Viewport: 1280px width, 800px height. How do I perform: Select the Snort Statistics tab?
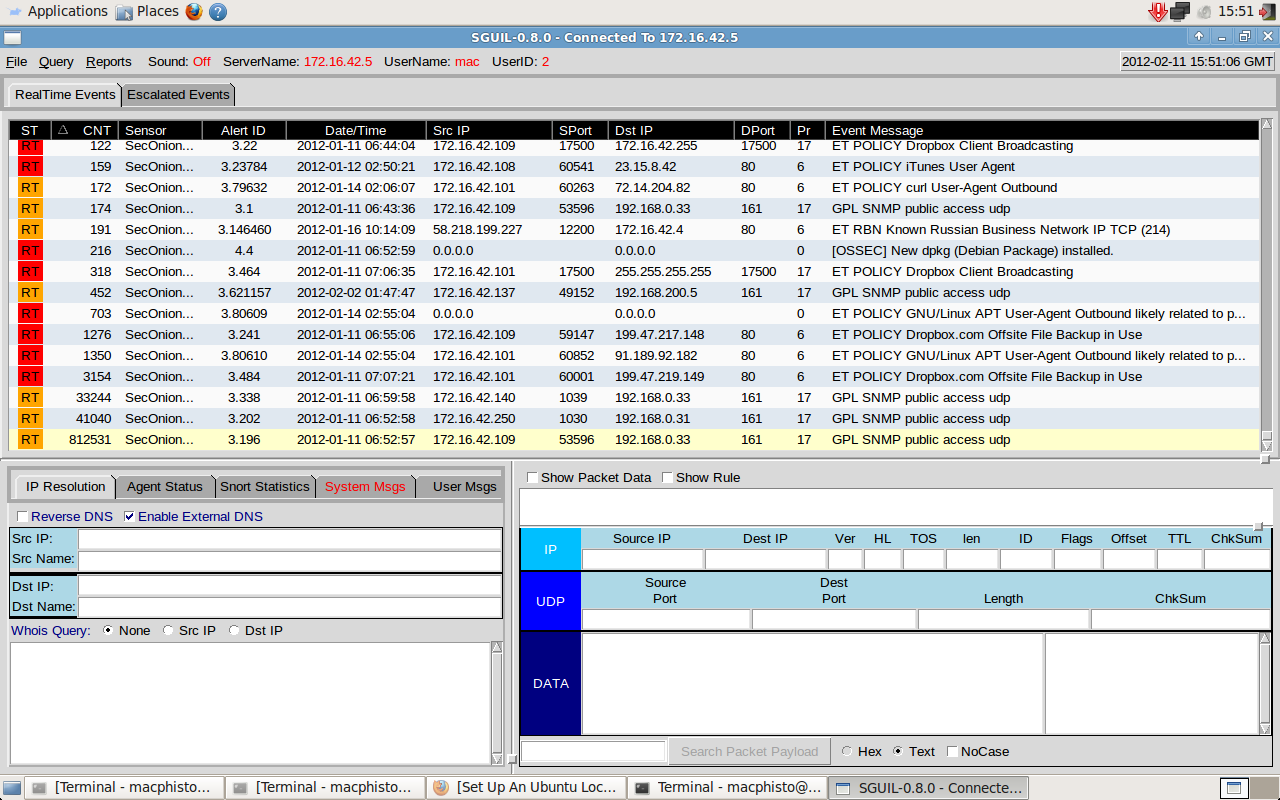point(265,487)
